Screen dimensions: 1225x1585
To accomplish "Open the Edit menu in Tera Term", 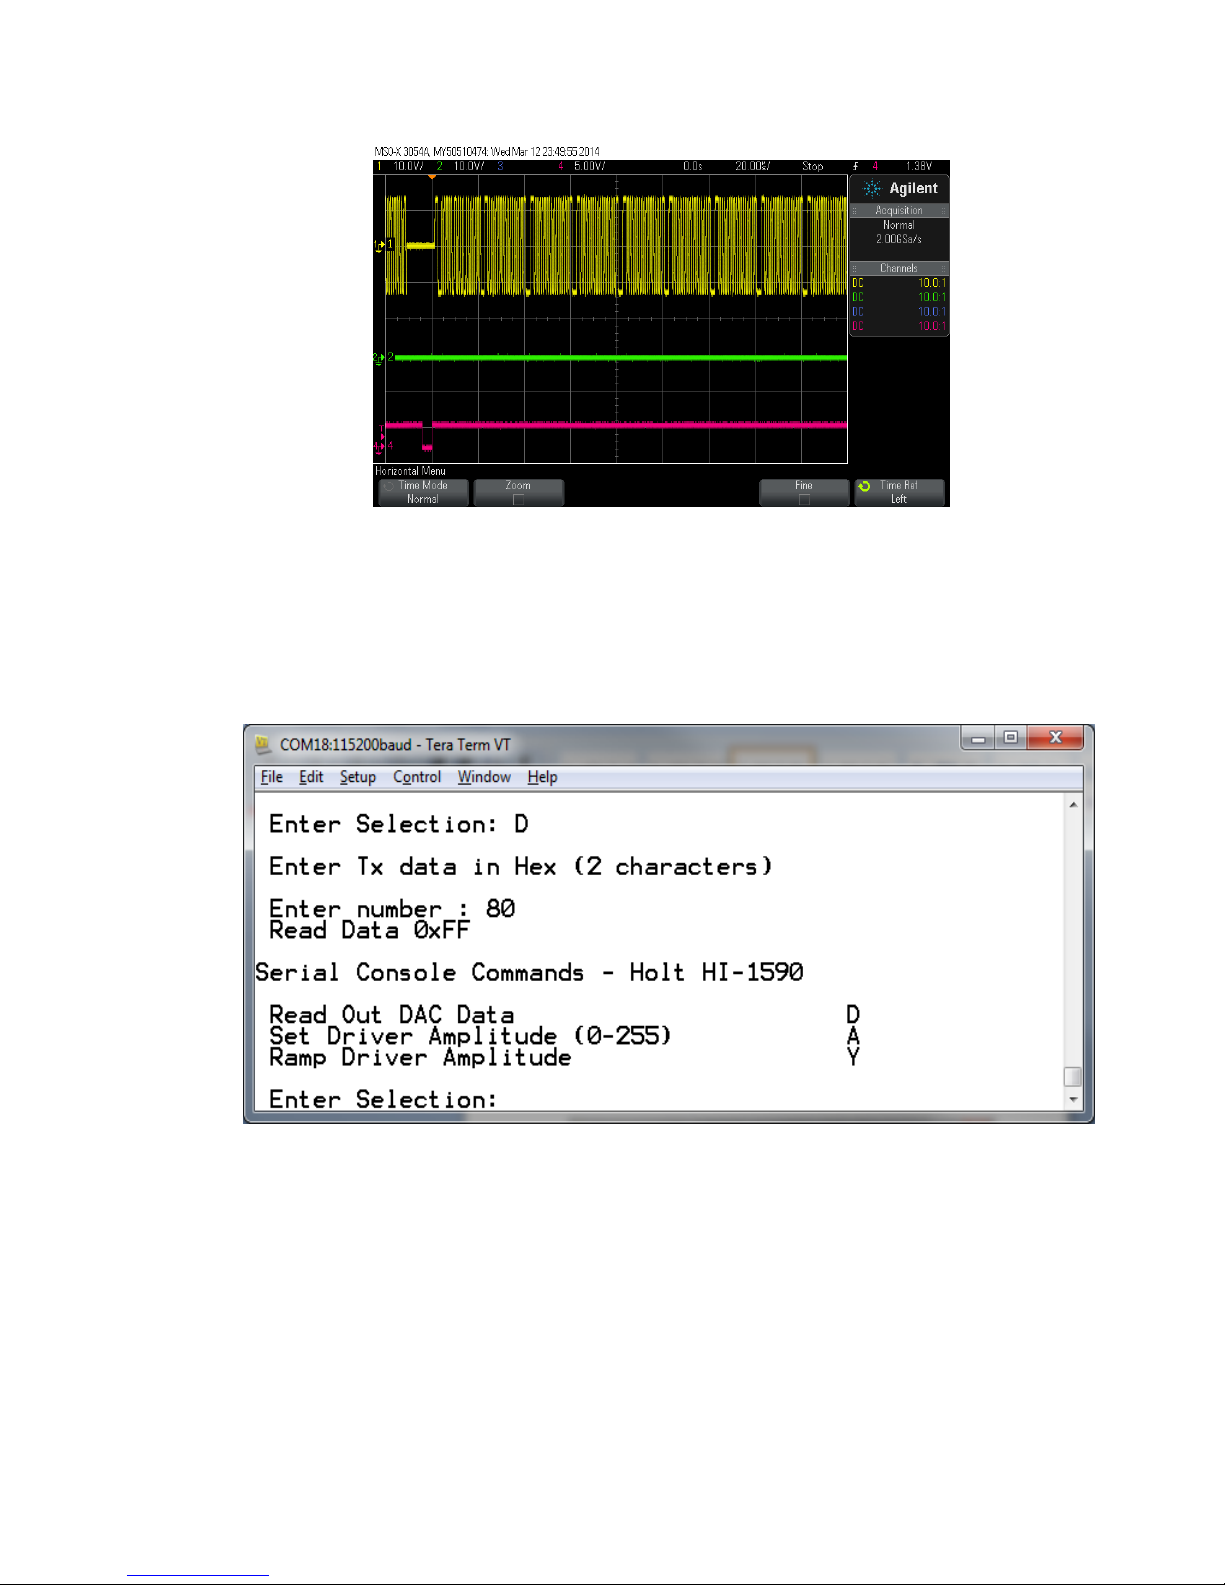I will pos(311,777).
